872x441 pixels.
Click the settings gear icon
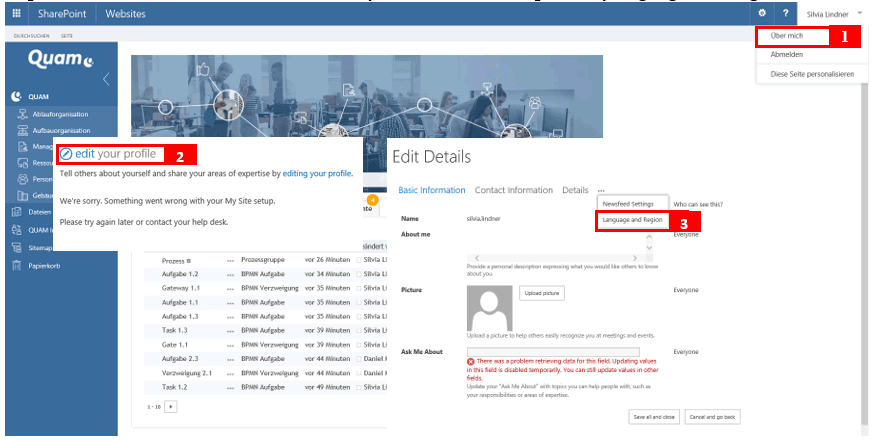(762, 13)
